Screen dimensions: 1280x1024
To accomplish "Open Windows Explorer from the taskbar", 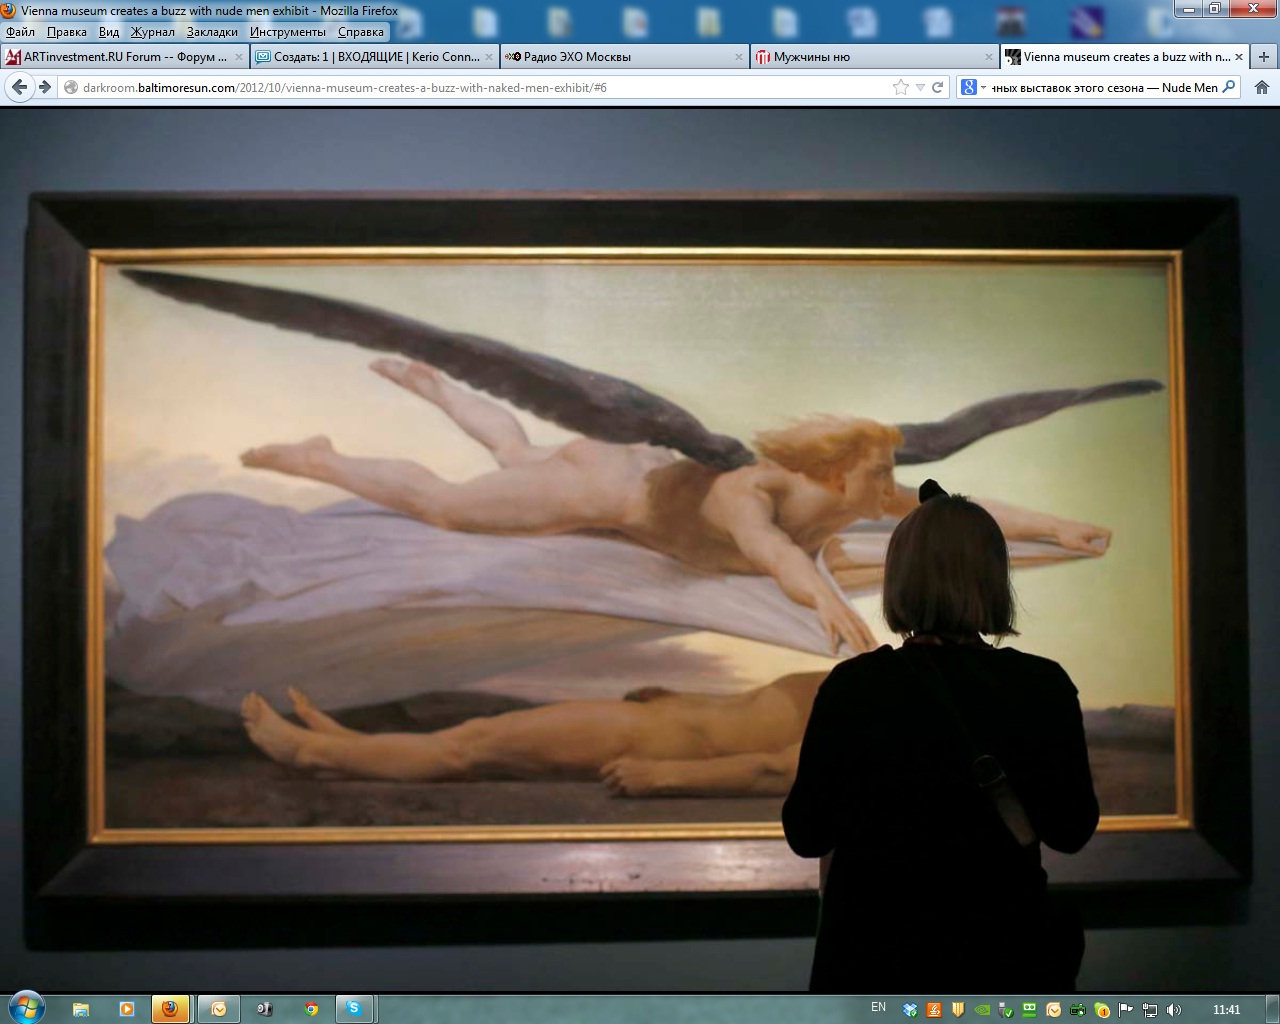I will [x=81, y=1009].
